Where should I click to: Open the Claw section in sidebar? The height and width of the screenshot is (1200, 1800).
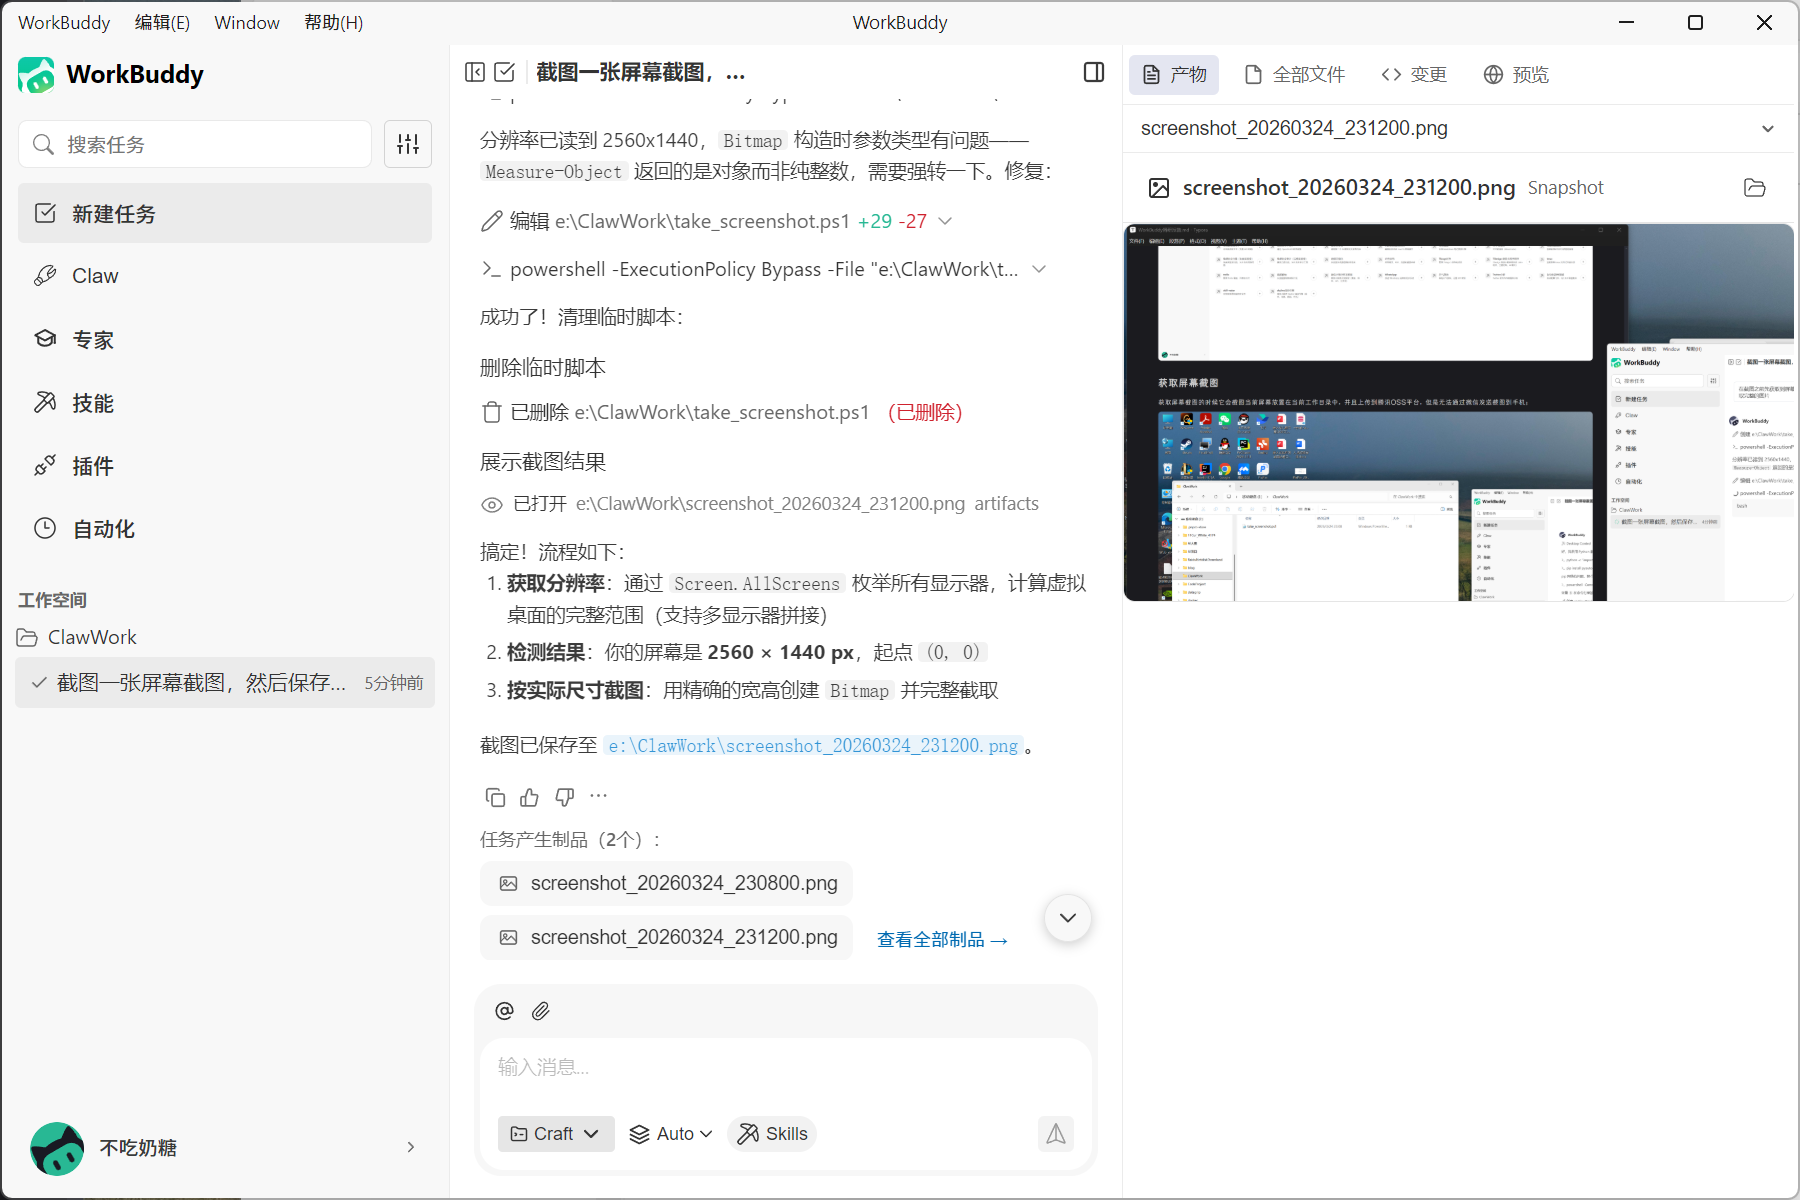coord(225,276)
